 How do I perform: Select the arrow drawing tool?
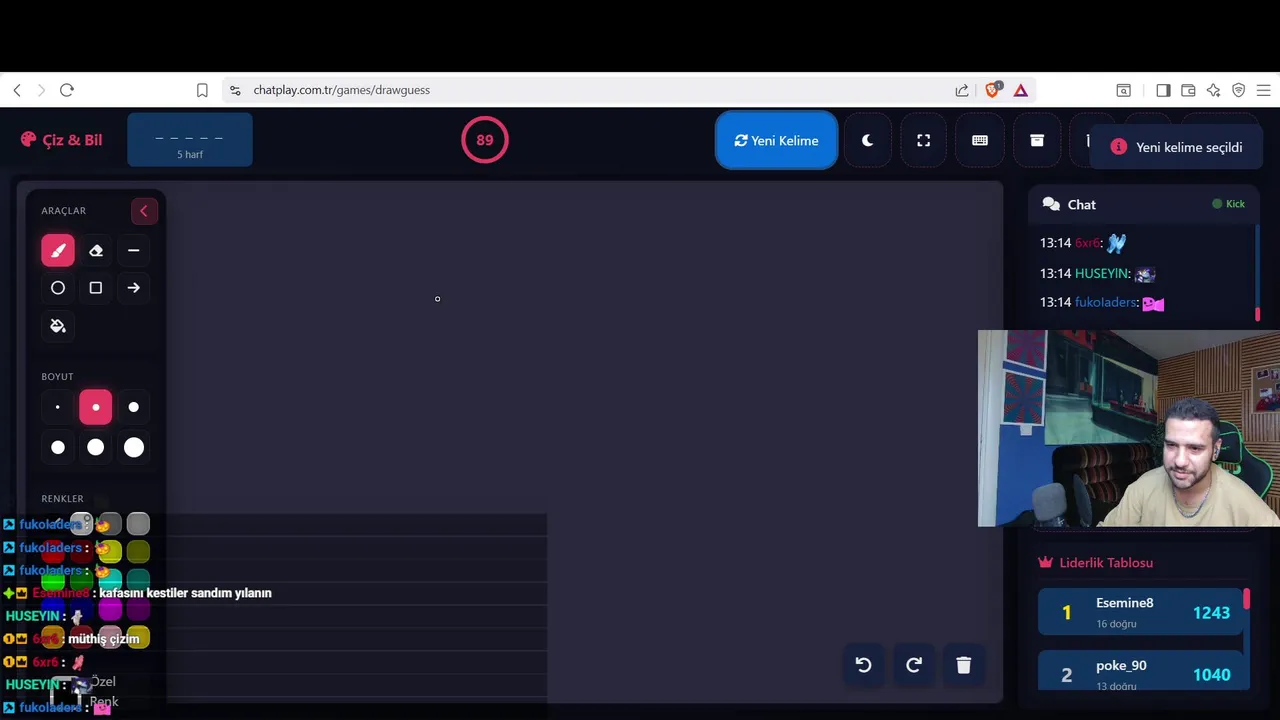(x=134, y=288)
